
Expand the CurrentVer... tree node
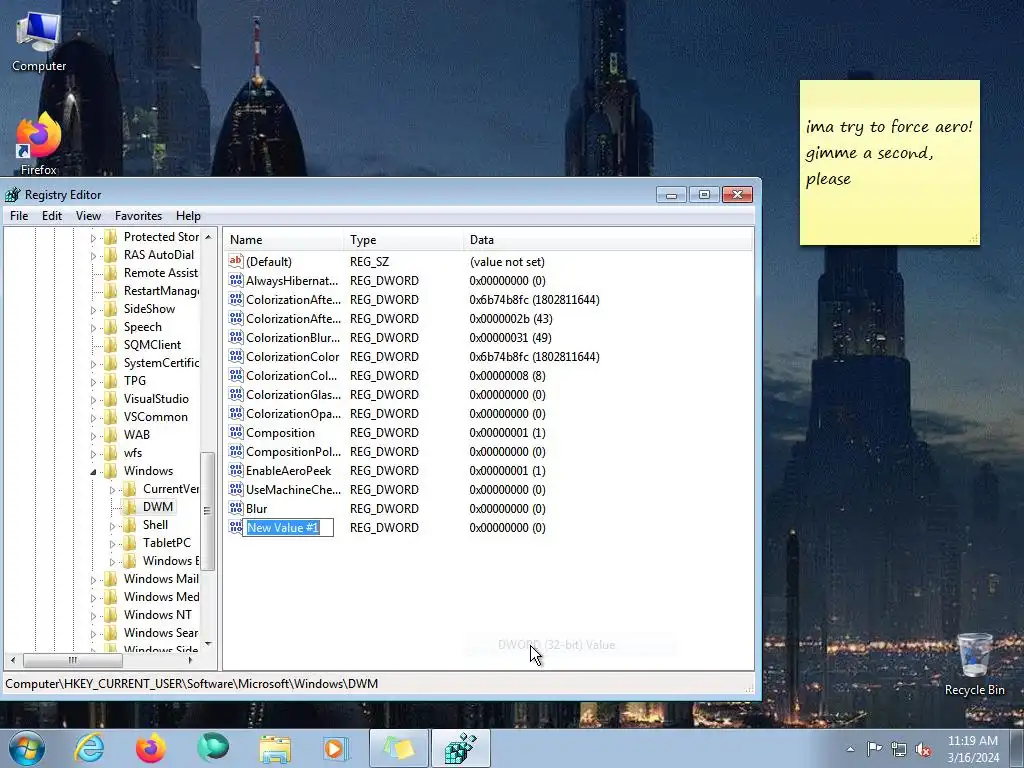coord(112,489)
